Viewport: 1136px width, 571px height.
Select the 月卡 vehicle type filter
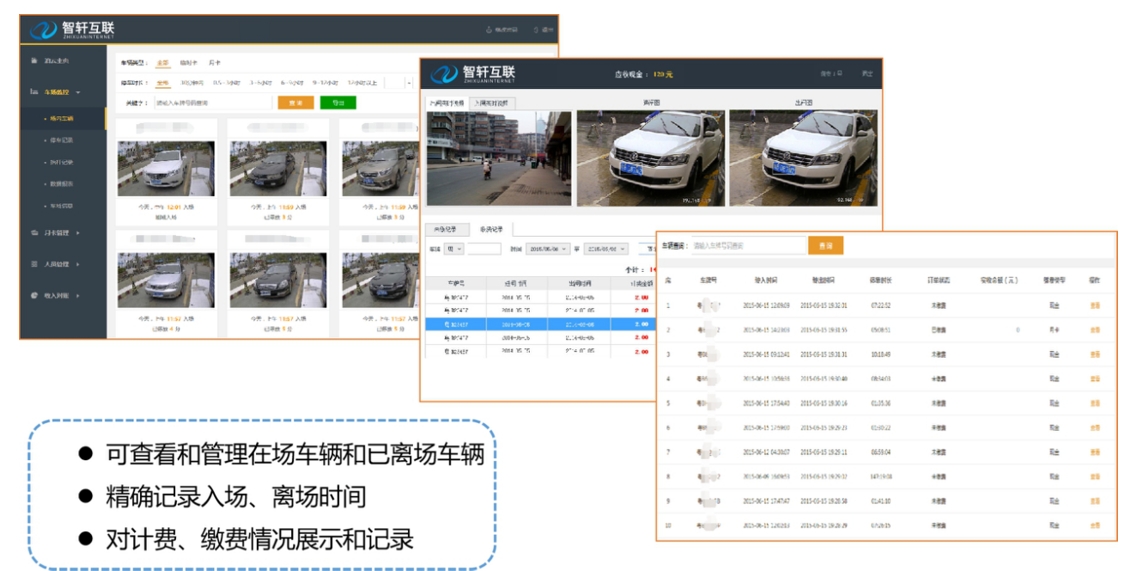[214, 64]
